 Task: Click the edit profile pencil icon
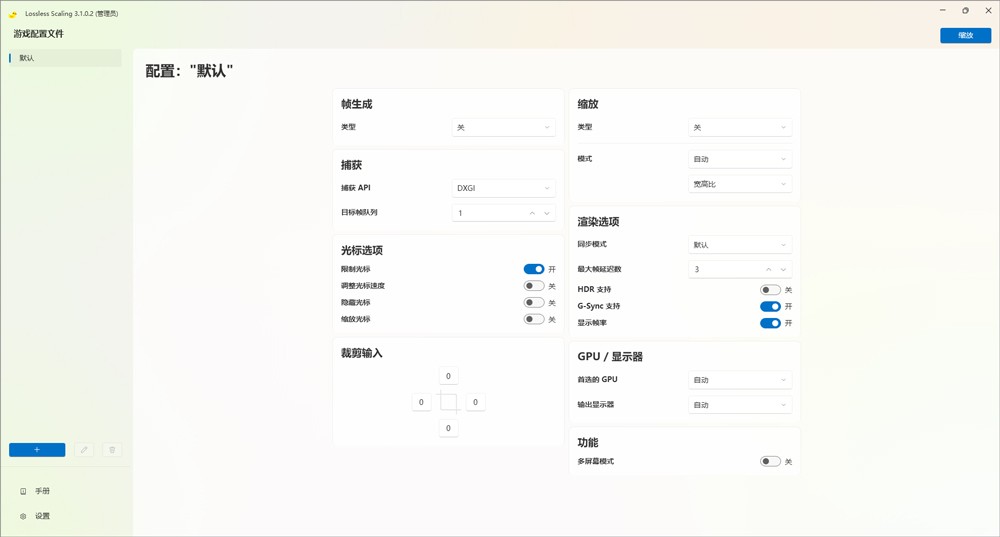84,450
